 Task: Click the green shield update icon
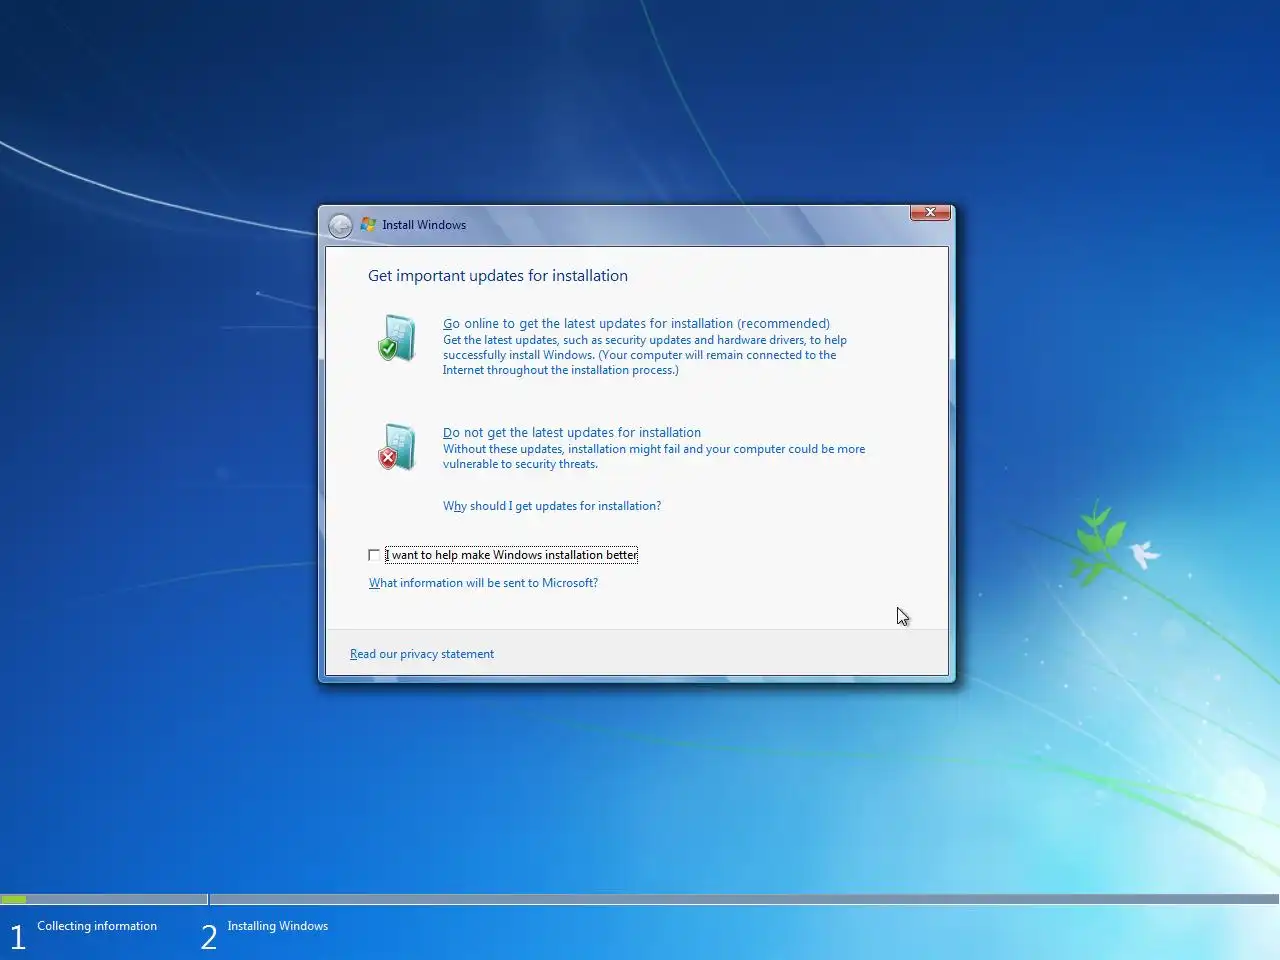tap(396, 338)
